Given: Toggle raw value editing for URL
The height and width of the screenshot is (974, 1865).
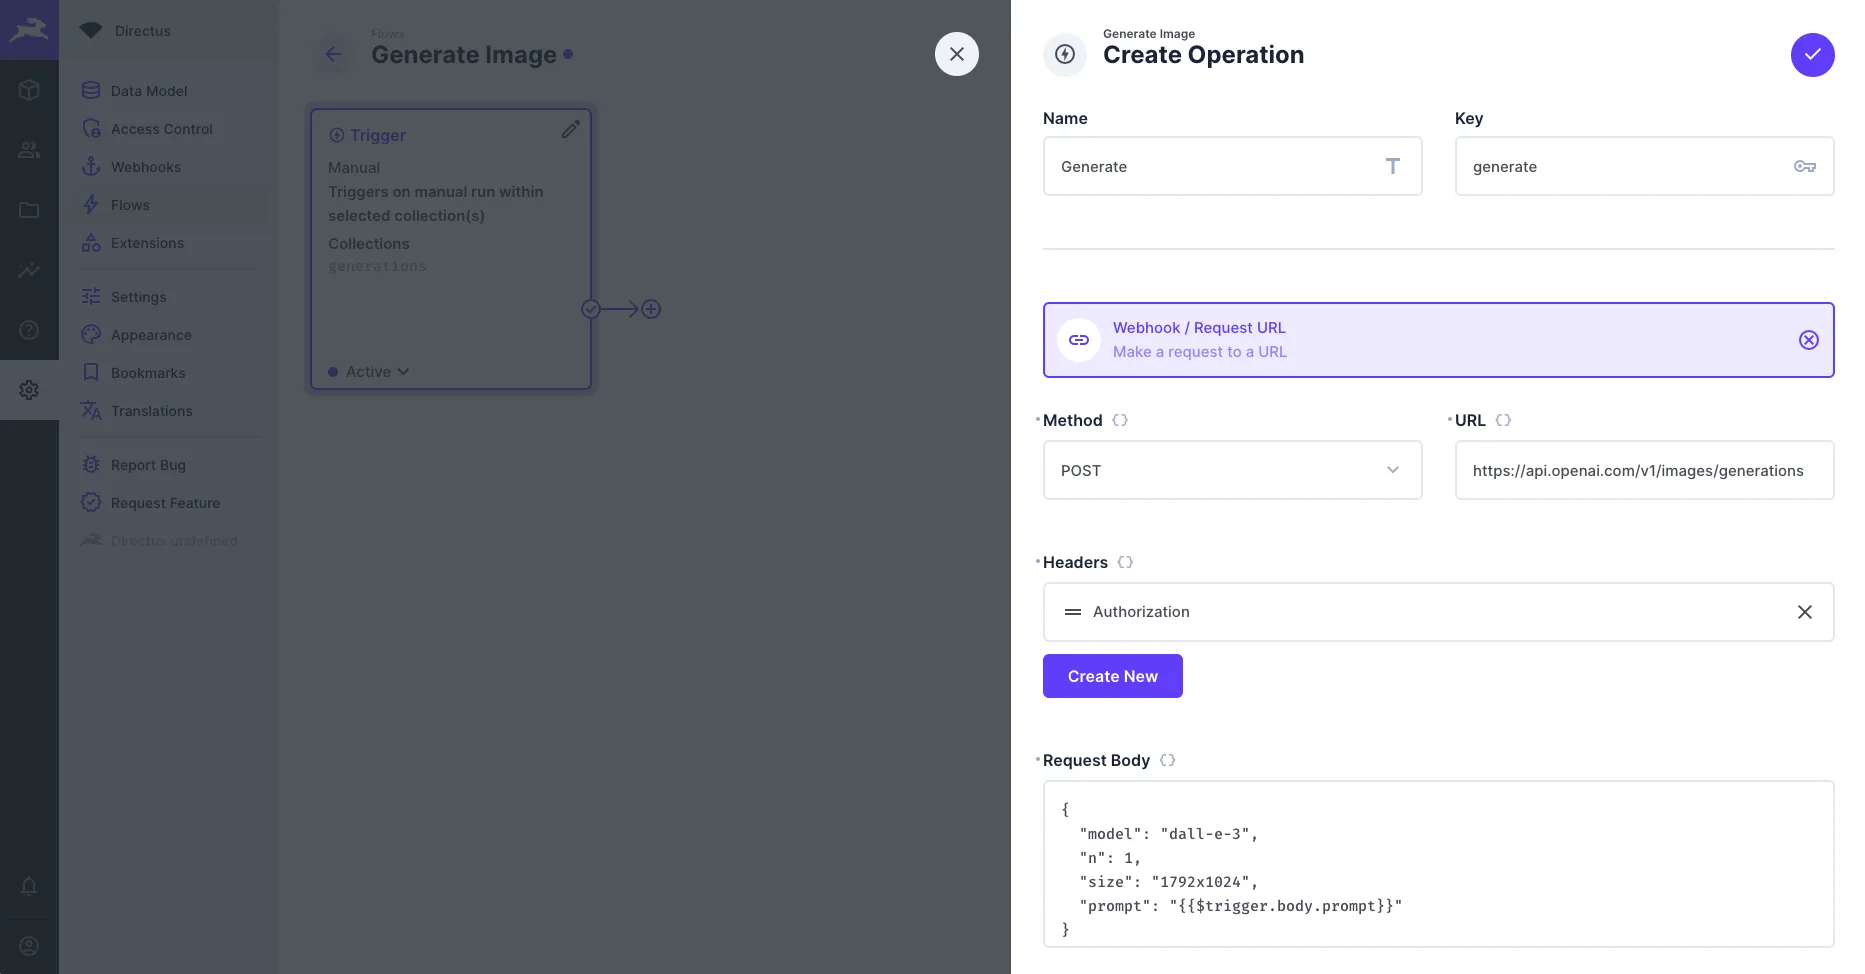Looking at the screenshot, I should click(1503, 420).
